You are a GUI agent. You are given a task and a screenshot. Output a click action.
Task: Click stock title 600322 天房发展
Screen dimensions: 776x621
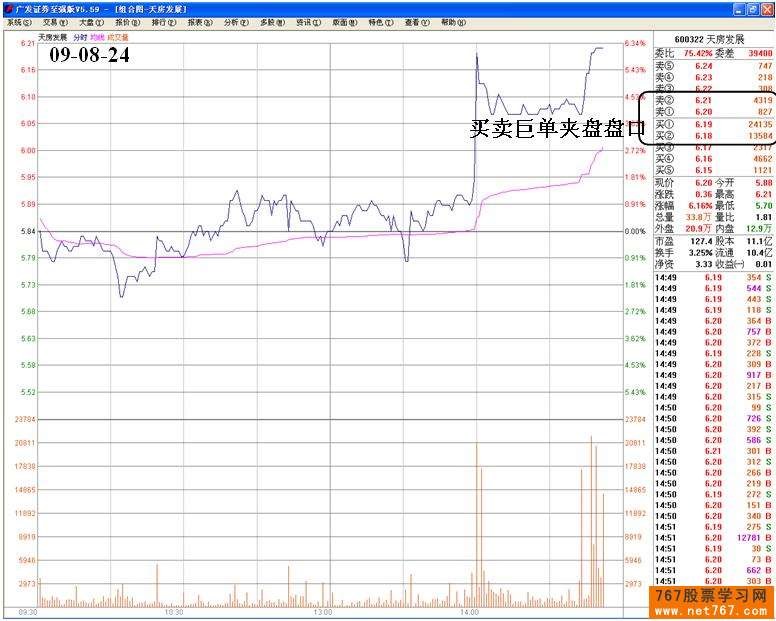click(x=714, y=39)
